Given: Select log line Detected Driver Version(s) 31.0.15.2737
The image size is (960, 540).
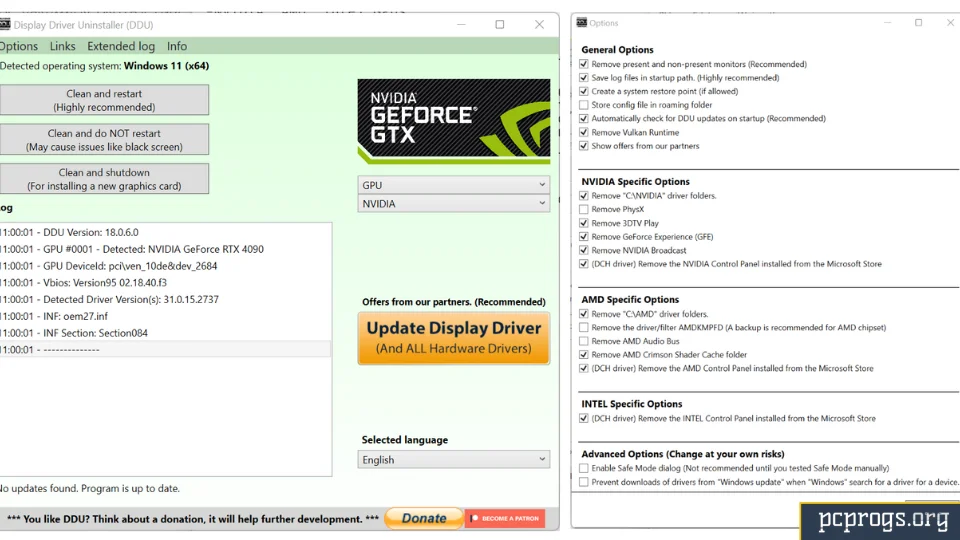Looking at the screenshot, I should pyautogui.click(x=165, y=299).
